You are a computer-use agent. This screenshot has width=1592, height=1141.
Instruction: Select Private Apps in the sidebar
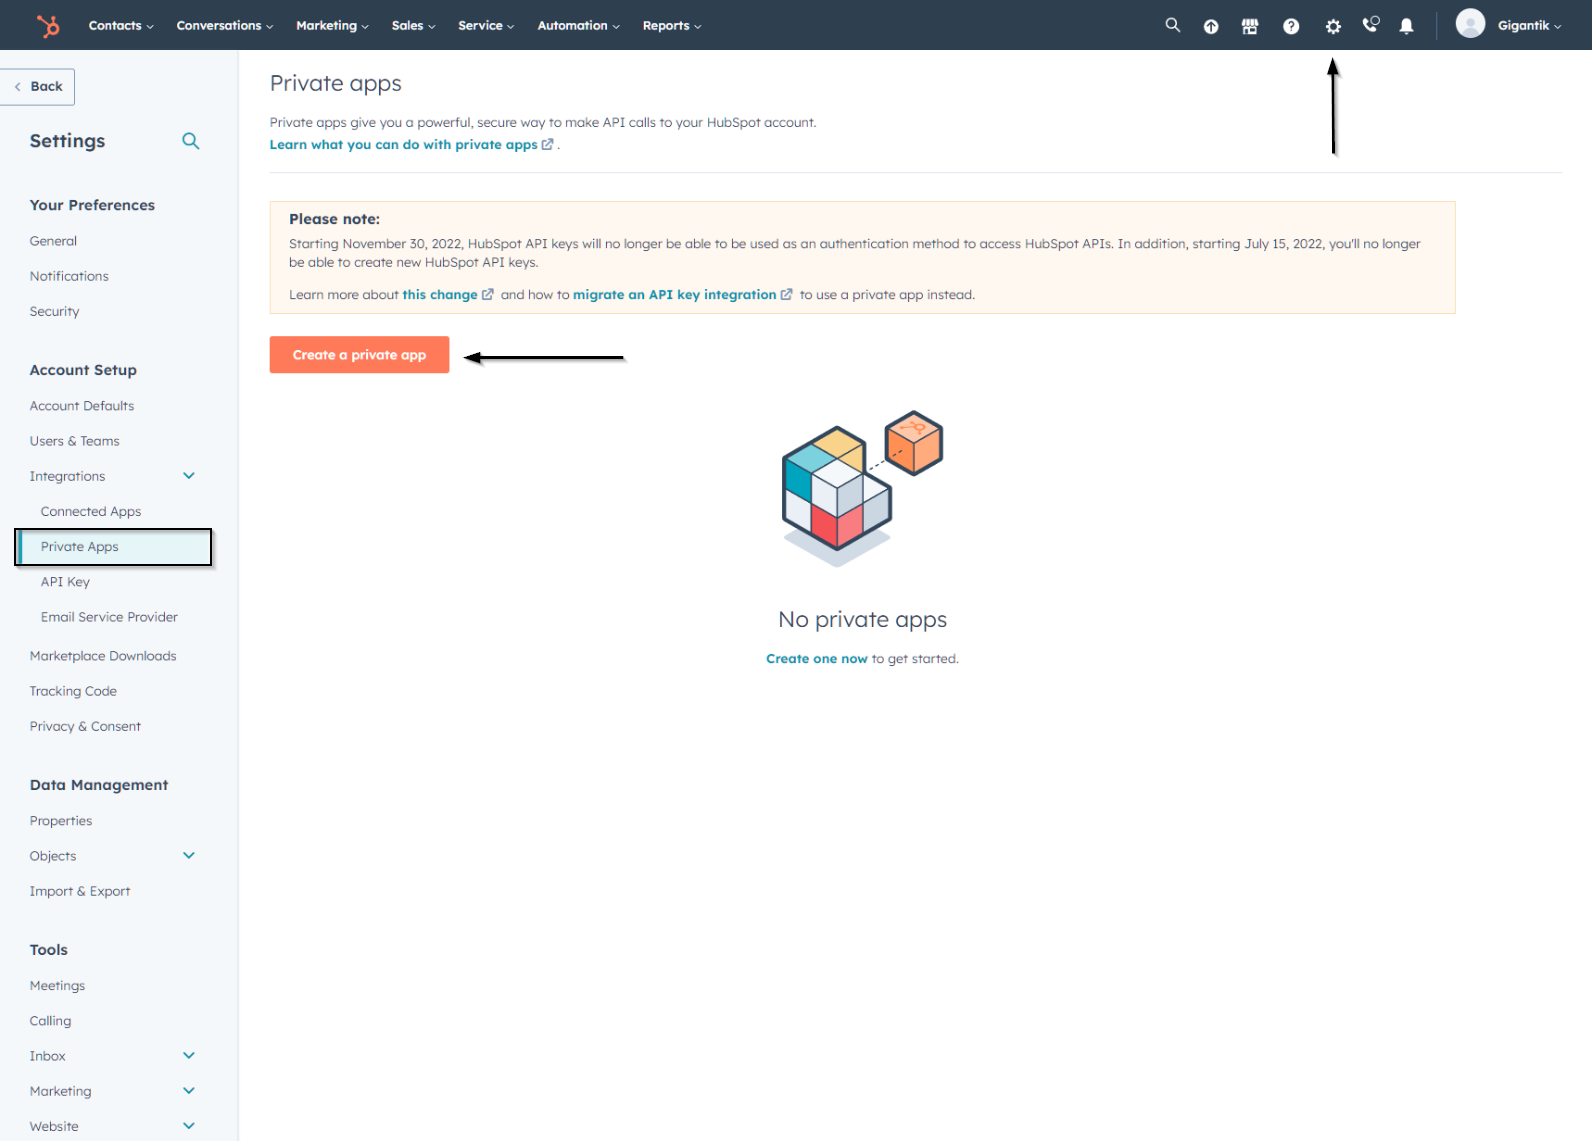click(114, 547)
